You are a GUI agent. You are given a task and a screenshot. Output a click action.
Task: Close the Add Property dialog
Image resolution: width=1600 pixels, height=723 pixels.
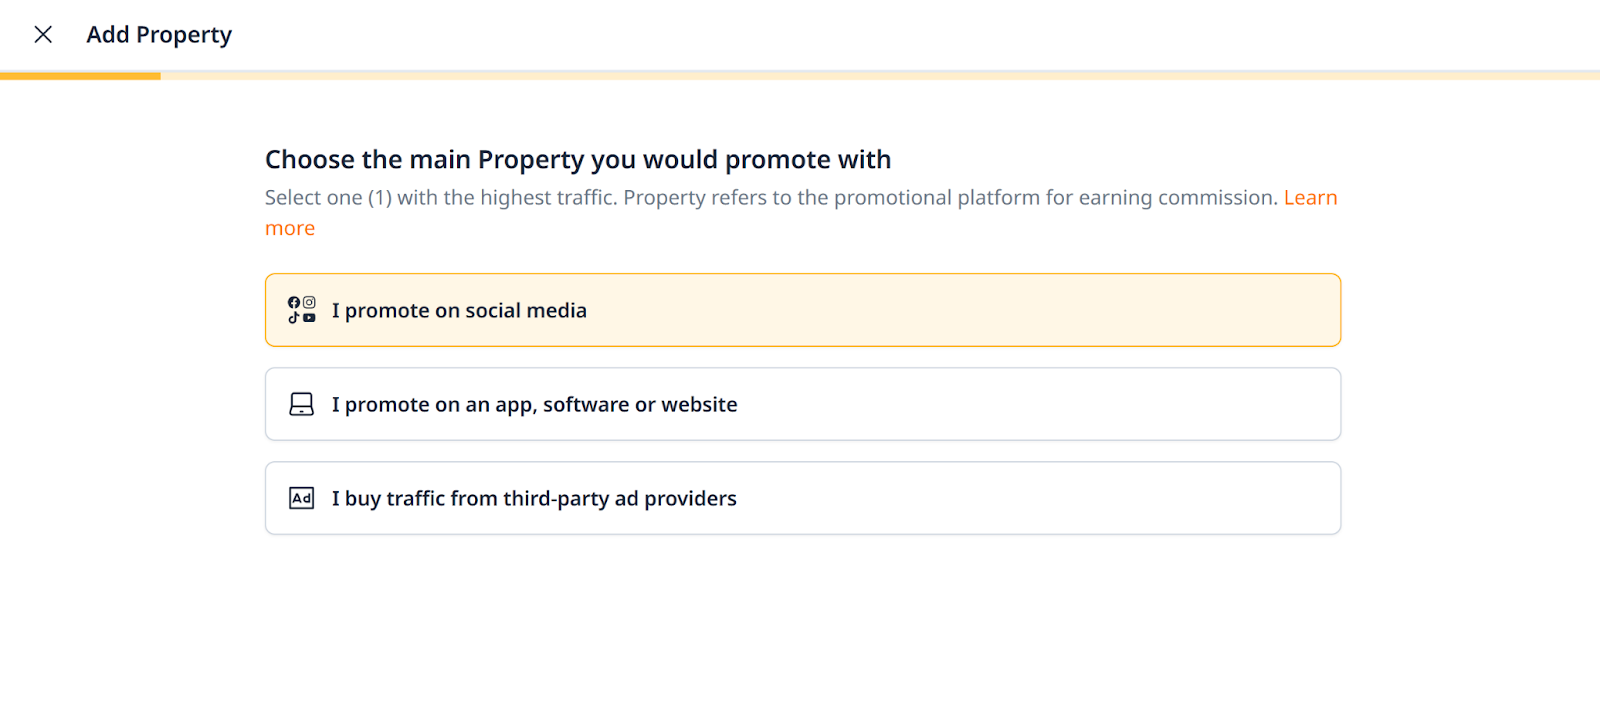43,35
